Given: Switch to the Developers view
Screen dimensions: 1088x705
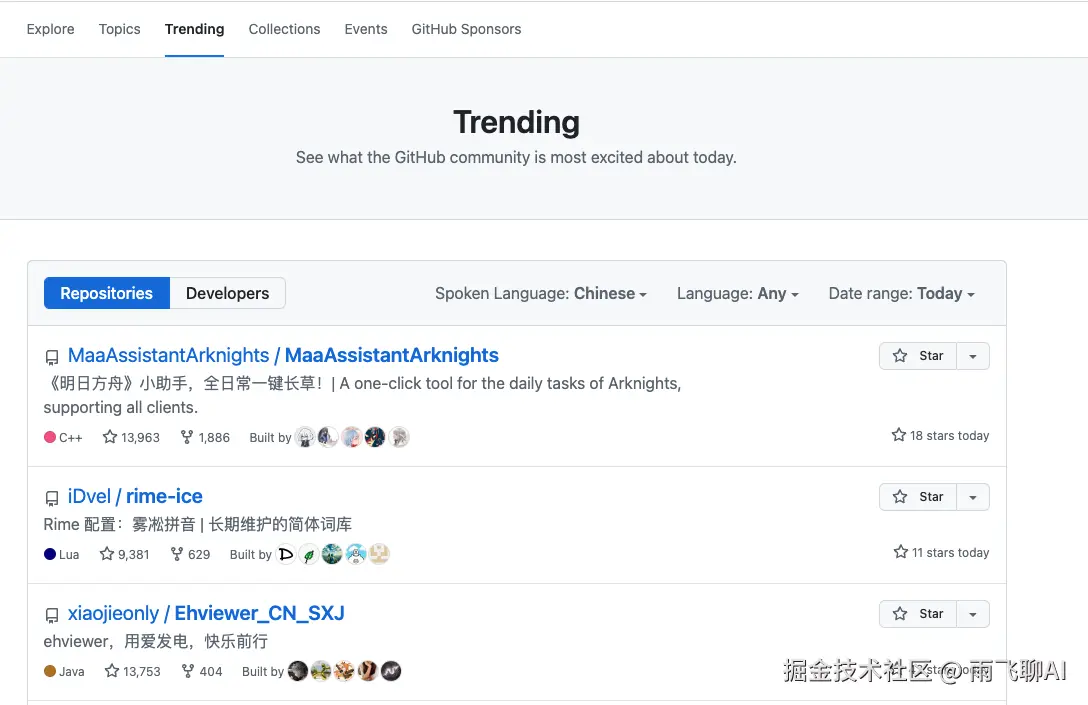Looking at the screenshot, I should (228, 293).
